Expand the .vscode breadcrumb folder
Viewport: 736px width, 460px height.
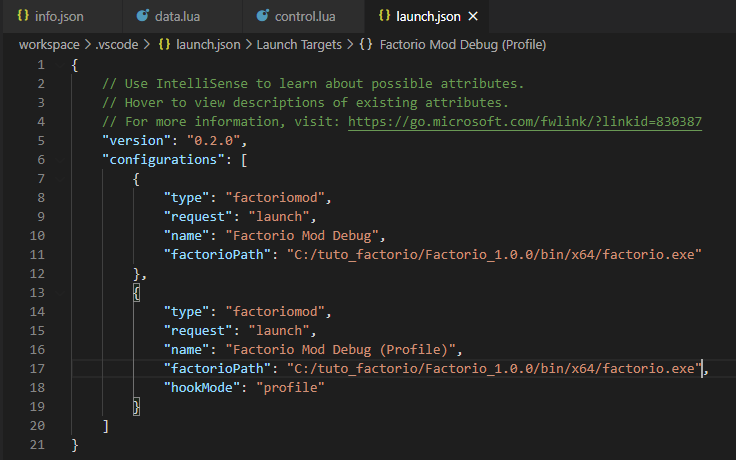[117, 45]
